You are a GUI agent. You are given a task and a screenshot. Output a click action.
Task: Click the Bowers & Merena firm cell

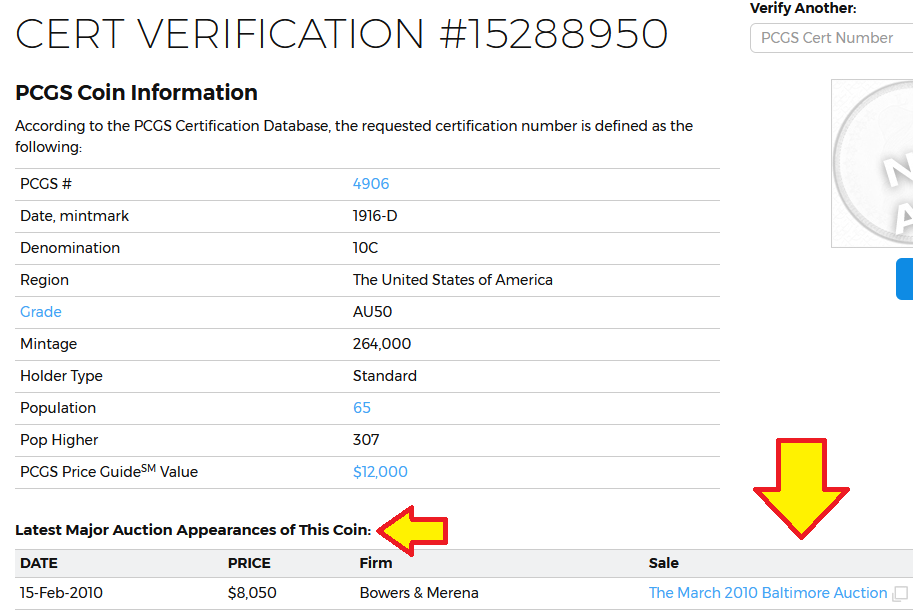(x=419, y=593)
